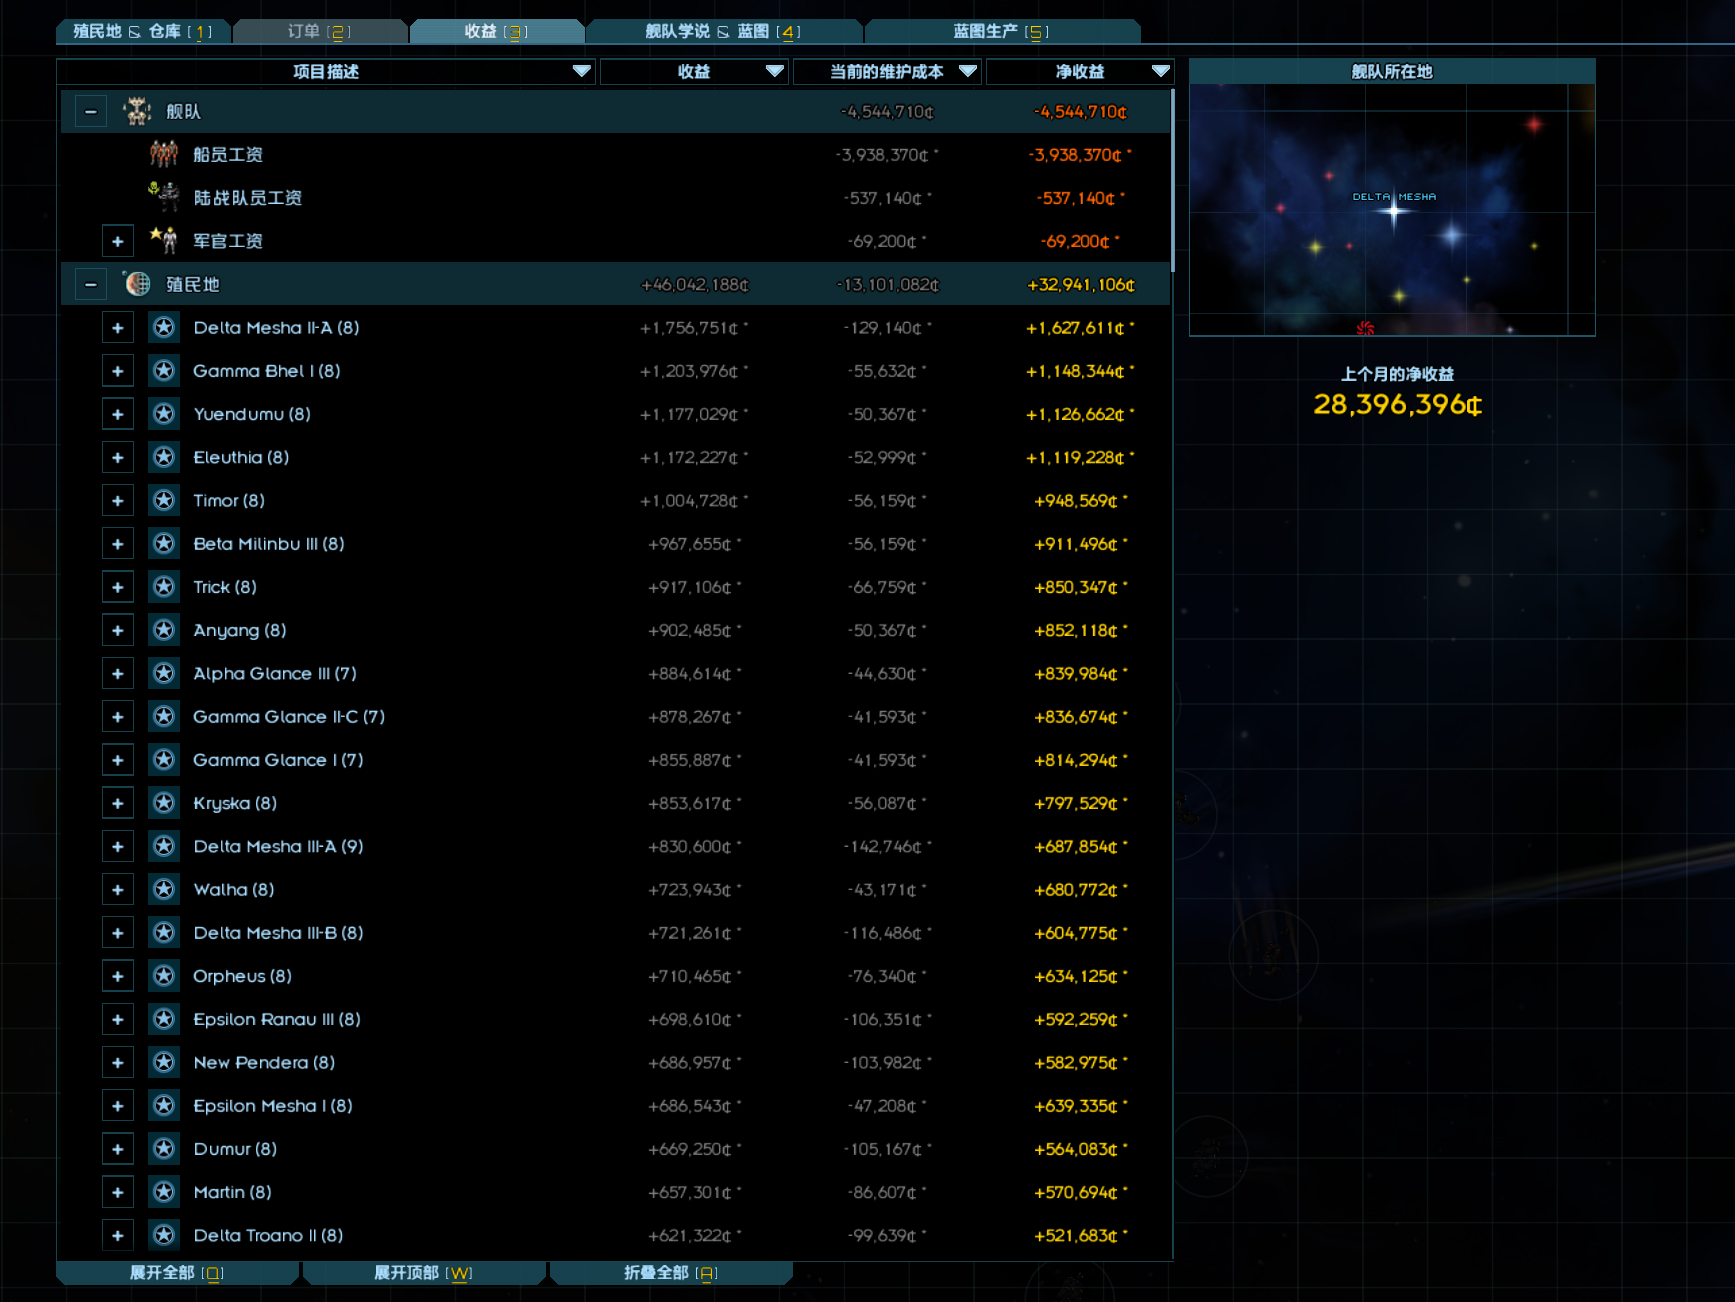
Task: Click the fleet skull icon
Action: (x=138, y=112)
